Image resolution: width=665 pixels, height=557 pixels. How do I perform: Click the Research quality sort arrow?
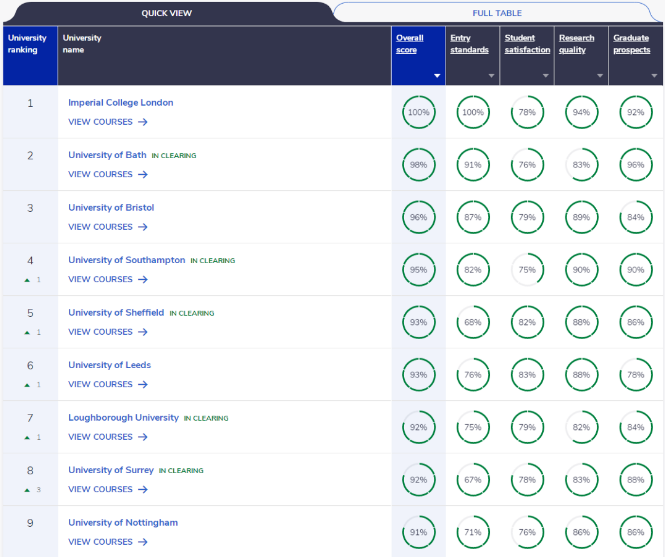click(600, 76)
